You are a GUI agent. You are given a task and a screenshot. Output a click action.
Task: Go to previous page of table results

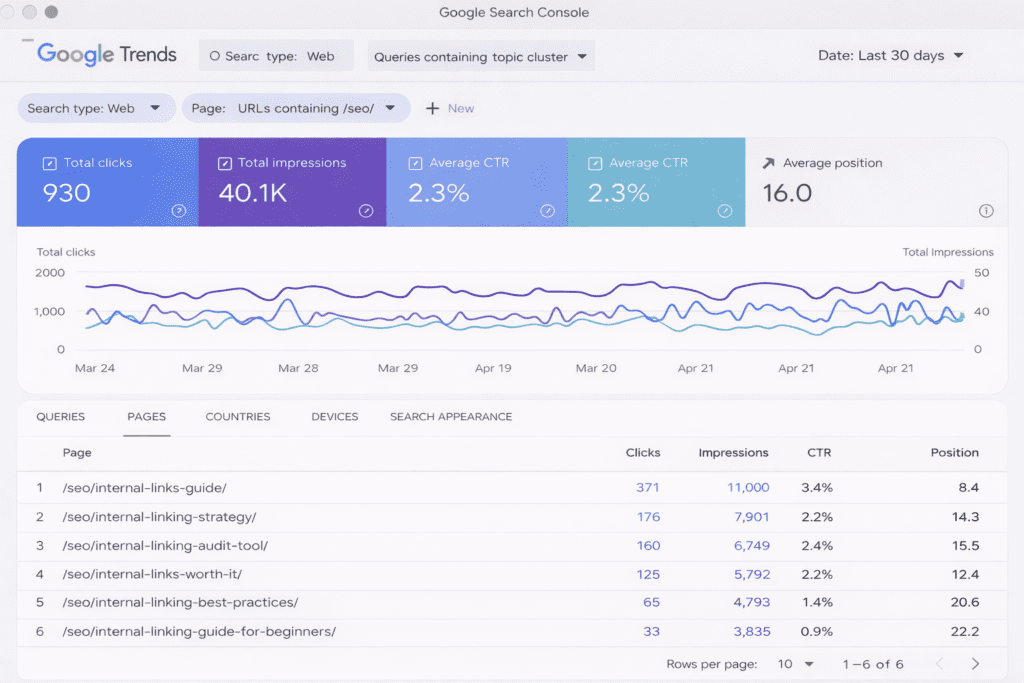pyautogui.click(x=939, y=664)
